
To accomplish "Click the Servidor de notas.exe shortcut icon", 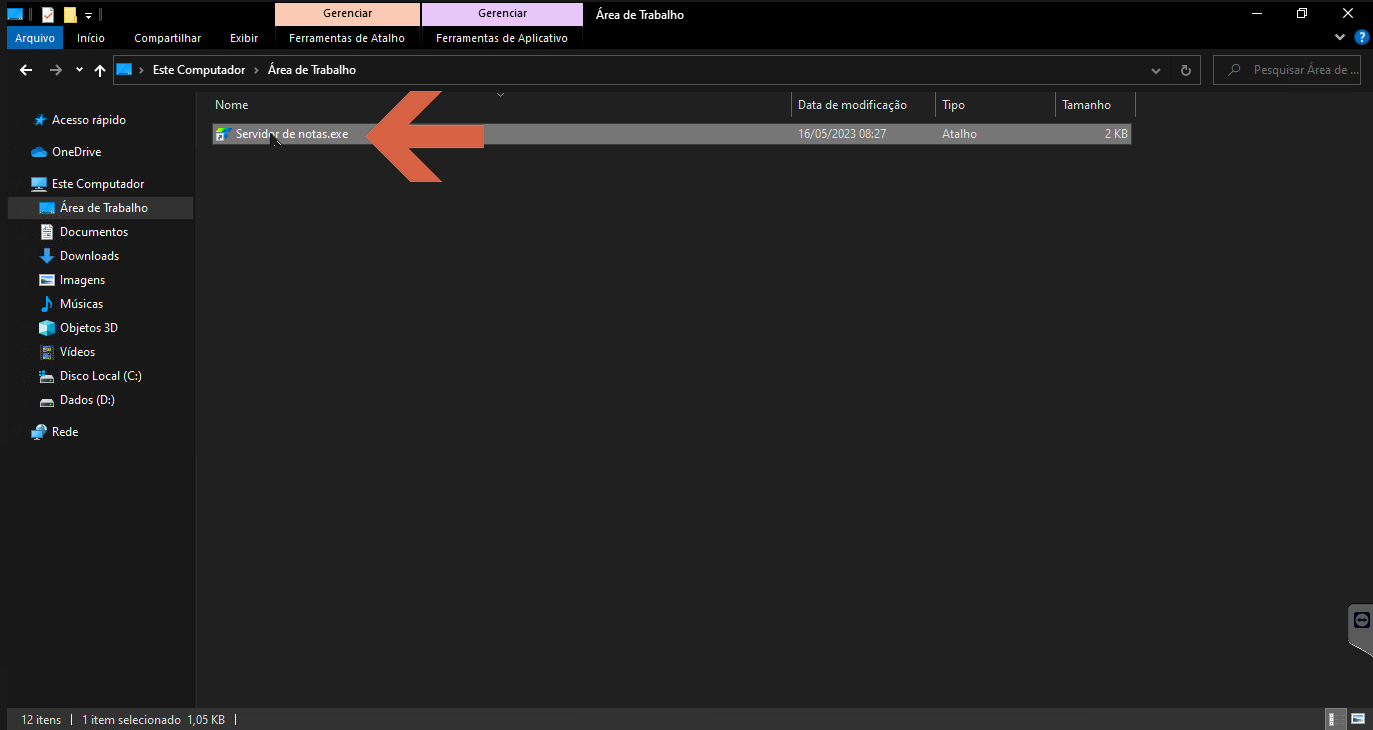I will (x=224, y=134).
